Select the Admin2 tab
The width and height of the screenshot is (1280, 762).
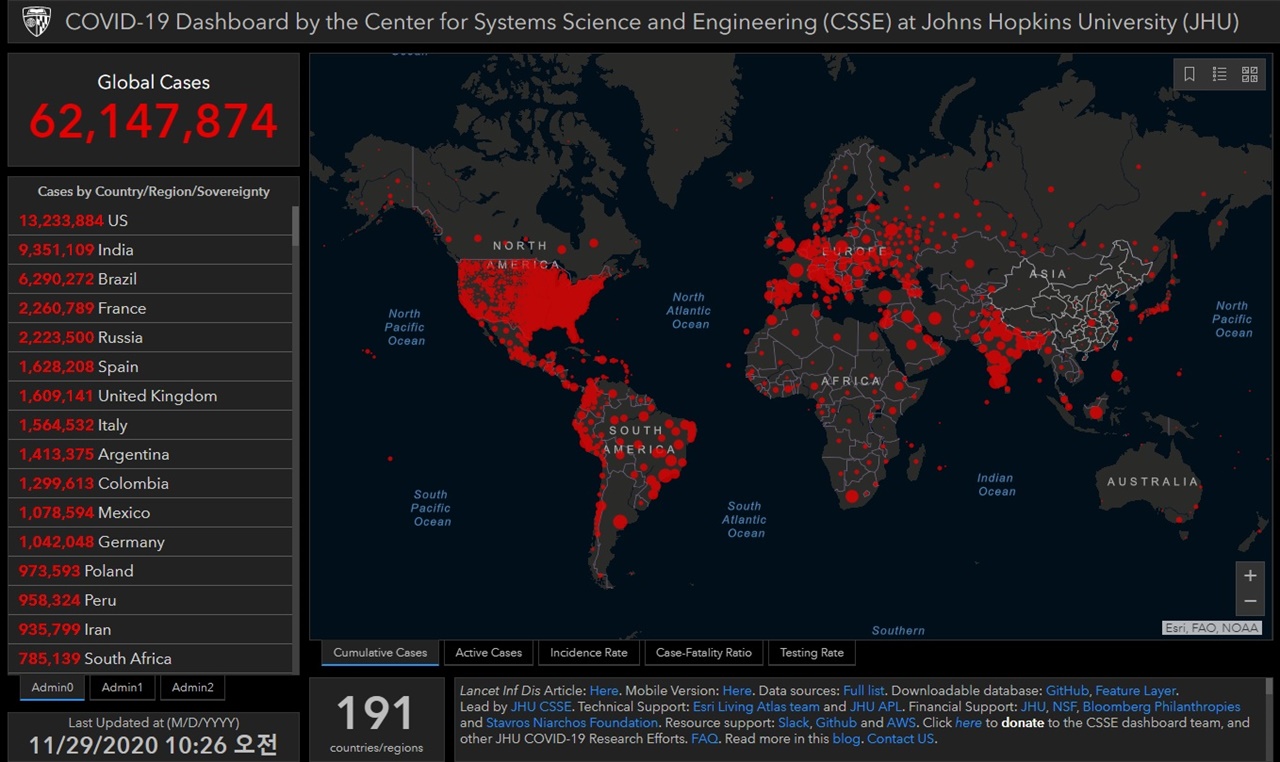pyautogui.click(x=192, y=688)
